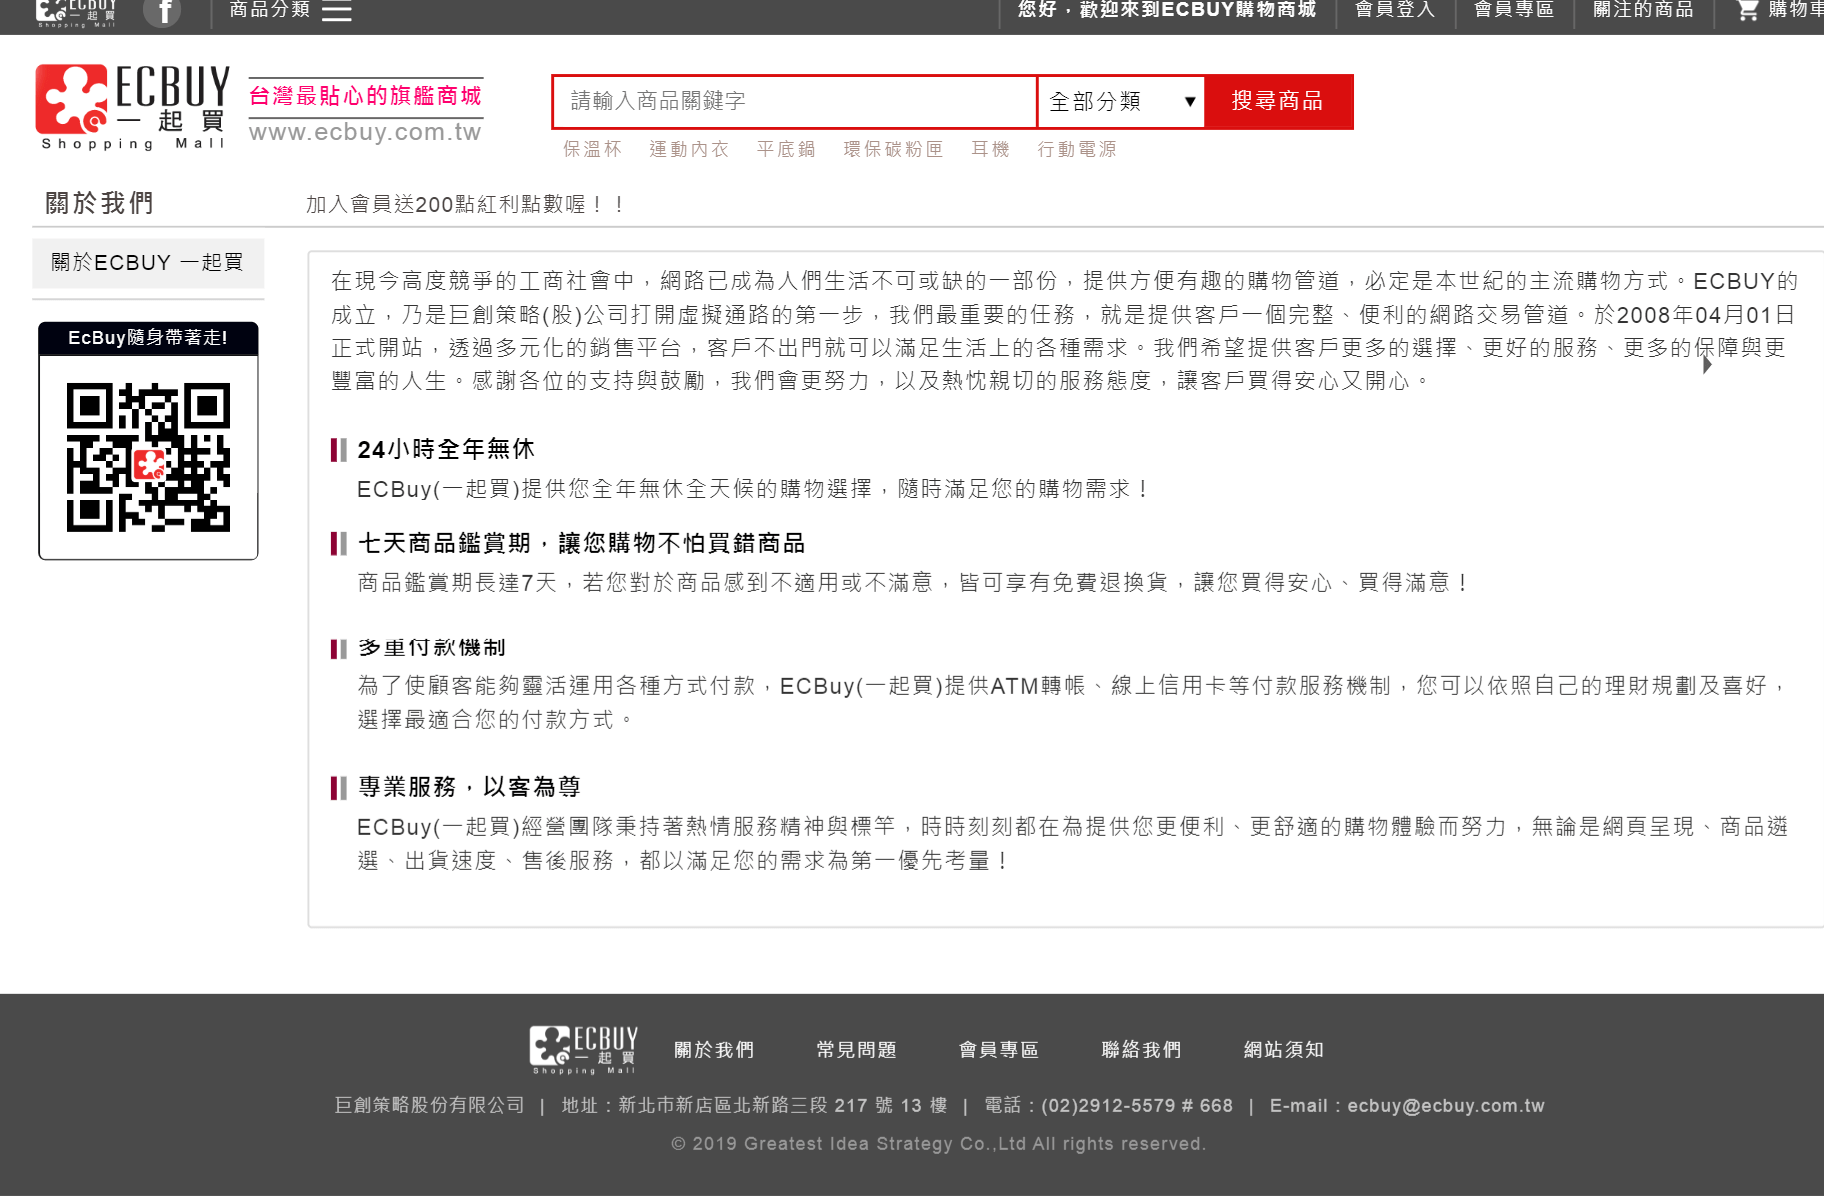The height and width of the screenshot is (1196, 1824).
Task: Open the 全部分類 category dropdown
Action: pos(1121,101)
